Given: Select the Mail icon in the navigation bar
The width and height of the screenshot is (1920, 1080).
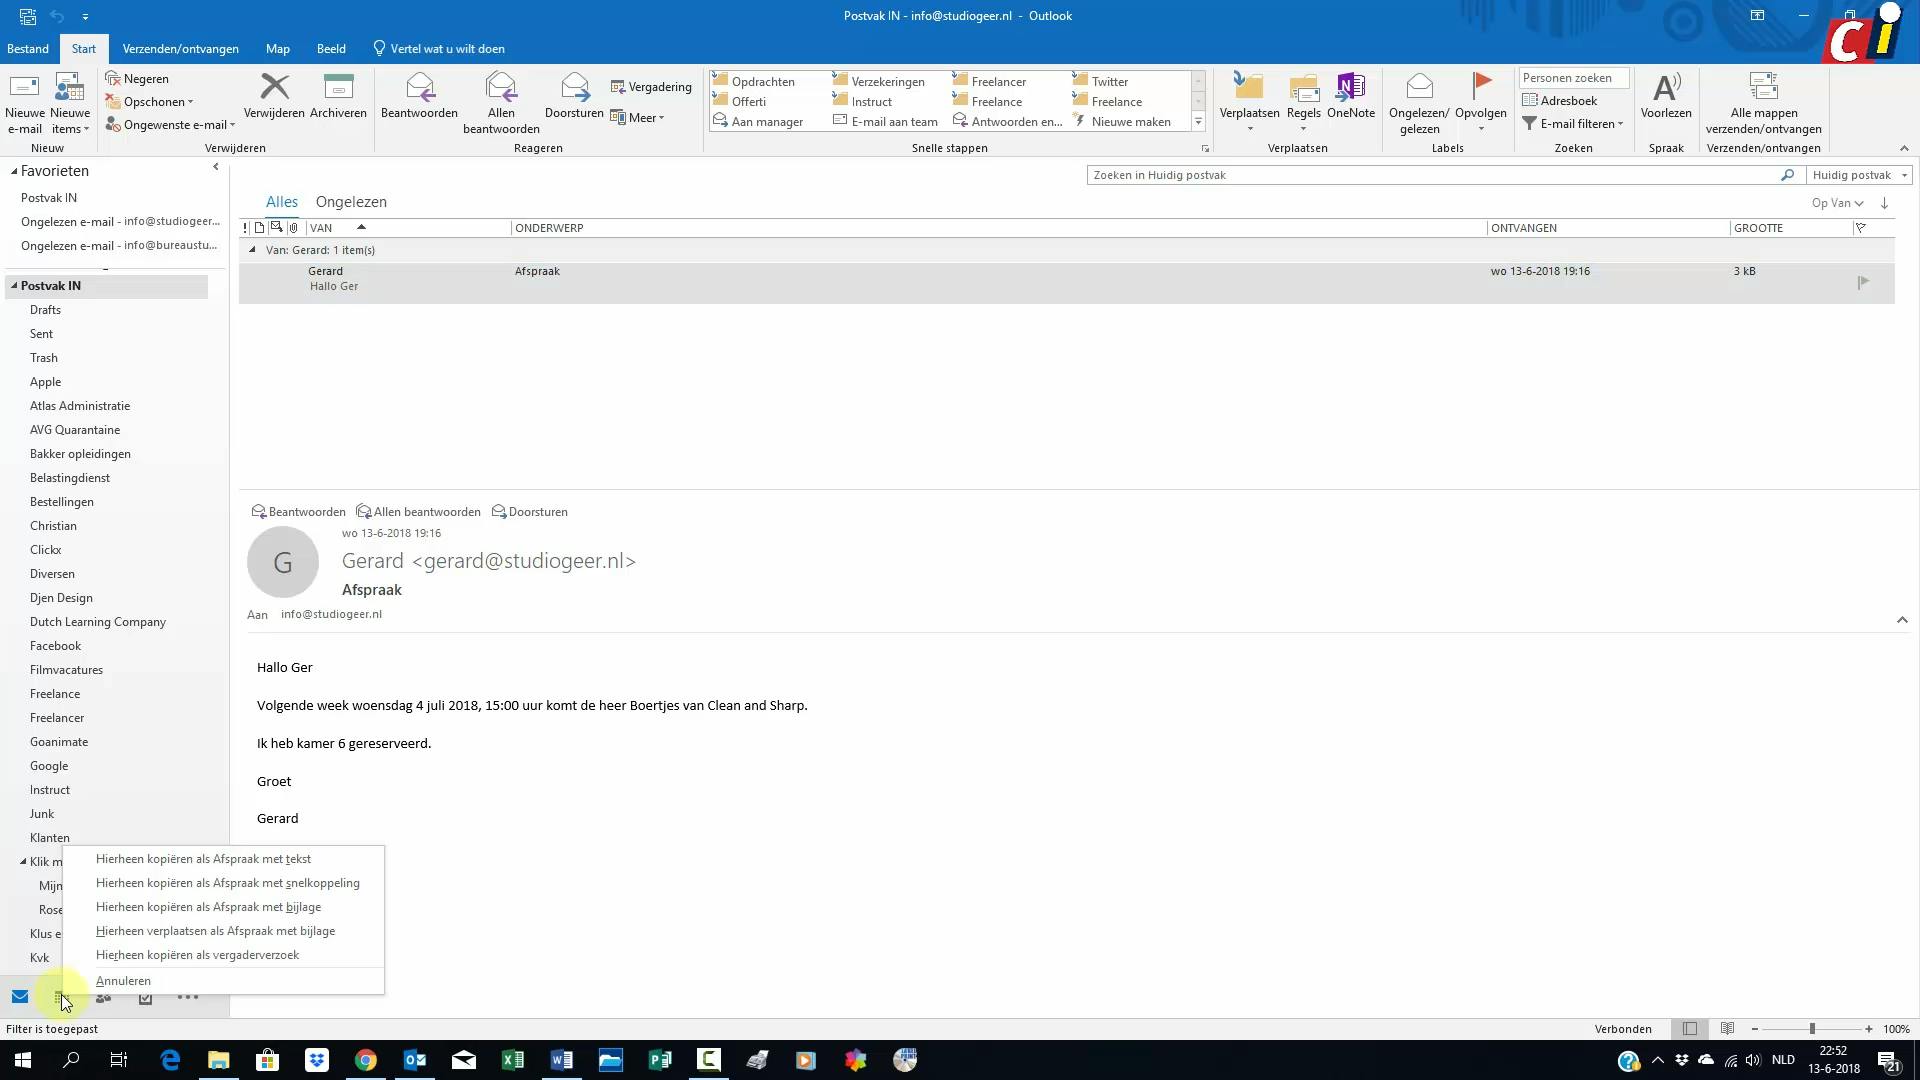Looking at the screenshot, I should (x=20, y=997).
